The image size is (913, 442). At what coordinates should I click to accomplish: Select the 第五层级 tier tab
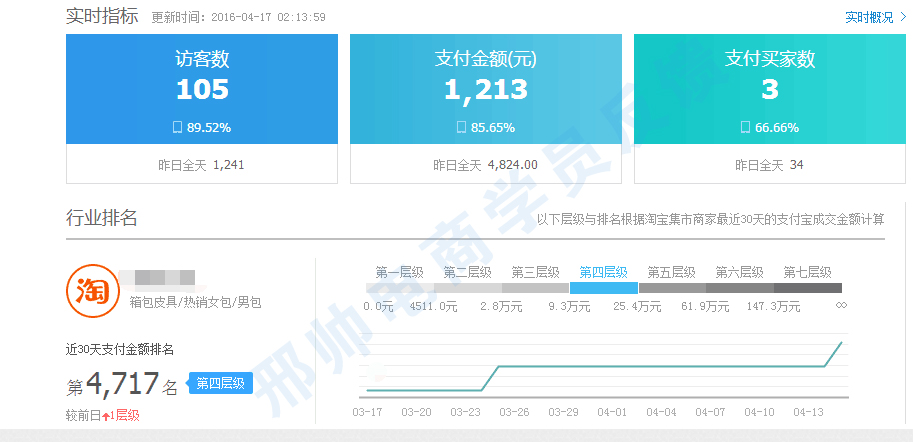coord(671,272)
